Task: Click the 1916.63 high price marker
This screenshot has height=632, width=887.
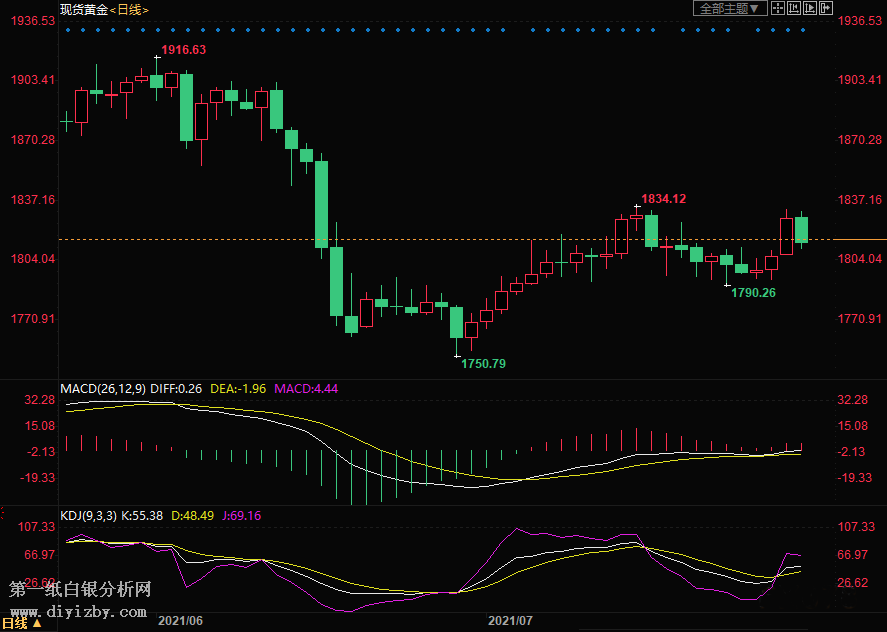Action: point(184,50)
